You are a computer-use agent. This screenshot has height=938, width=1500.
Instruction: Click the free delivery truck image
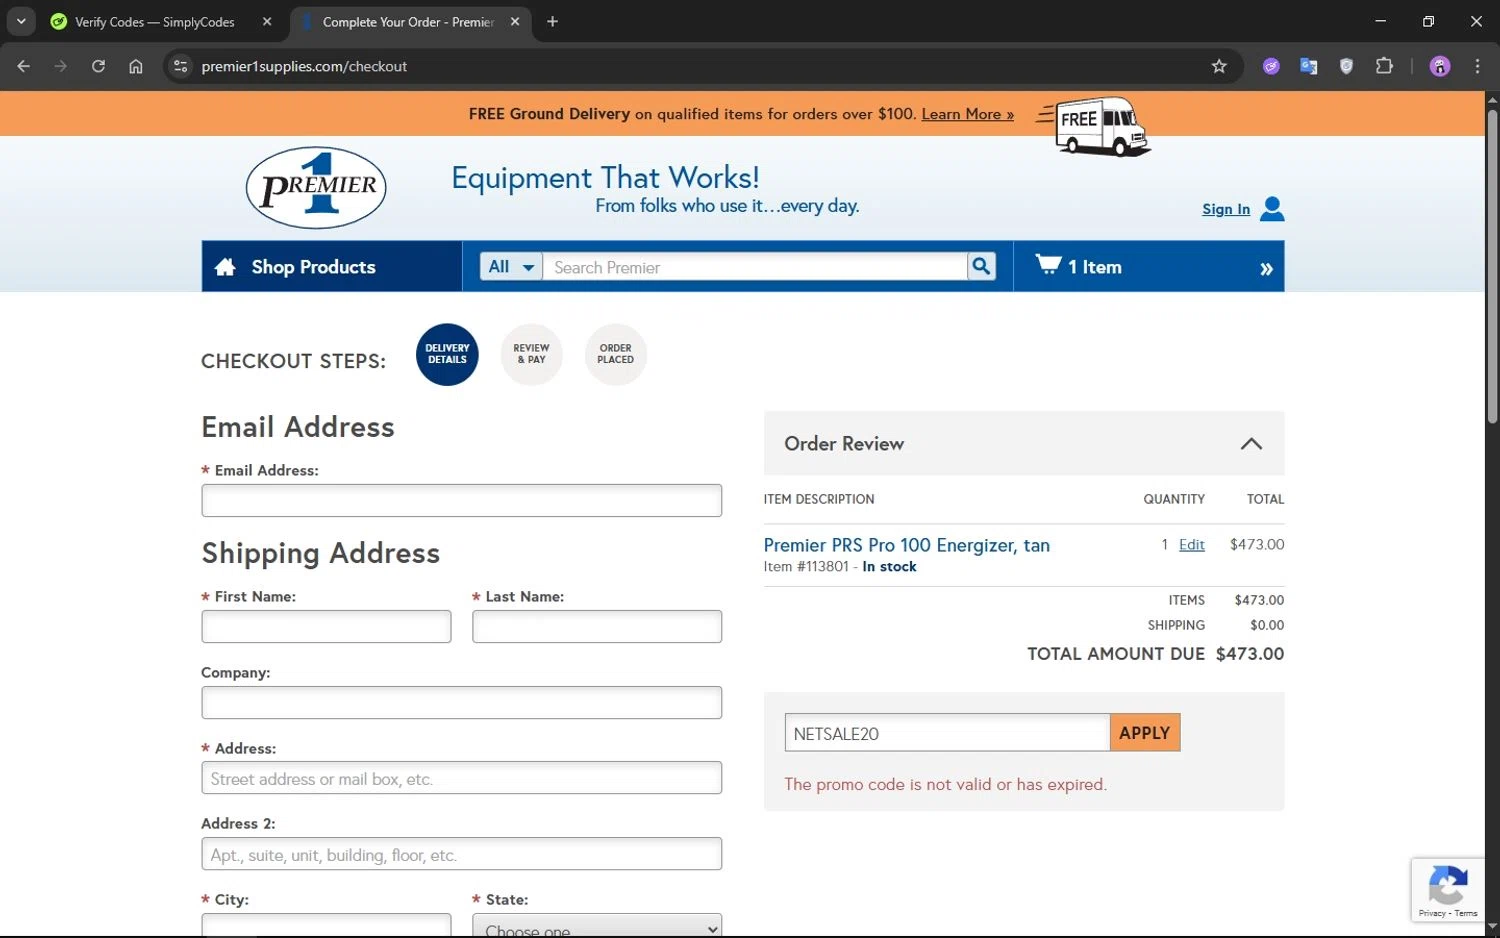coord(1095,125)
